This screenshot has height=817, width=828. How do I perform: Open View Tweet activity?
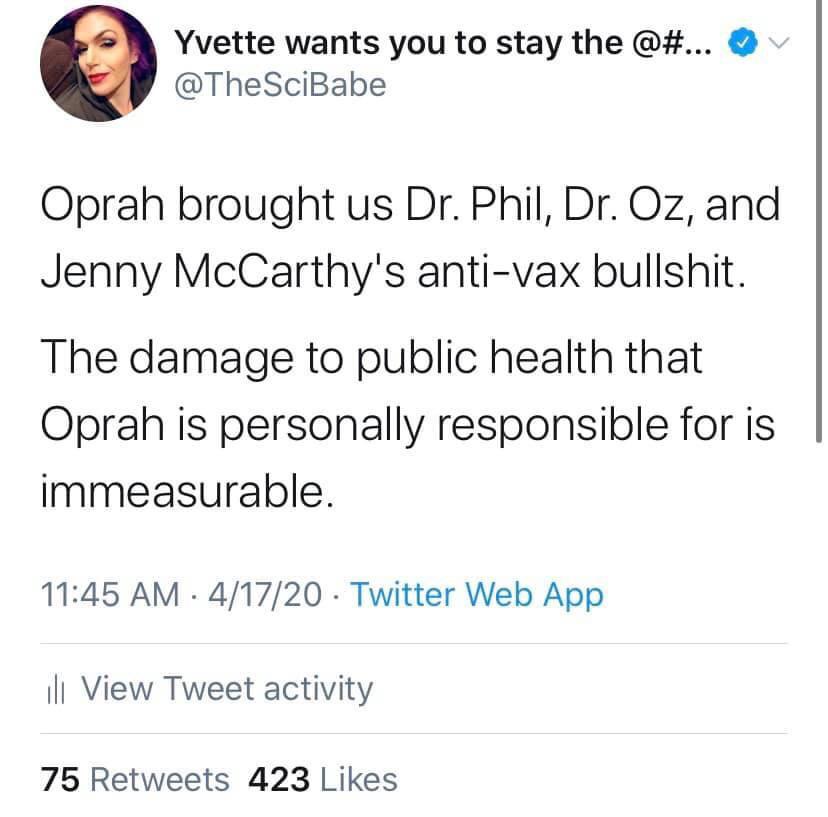tap(226, 689)
